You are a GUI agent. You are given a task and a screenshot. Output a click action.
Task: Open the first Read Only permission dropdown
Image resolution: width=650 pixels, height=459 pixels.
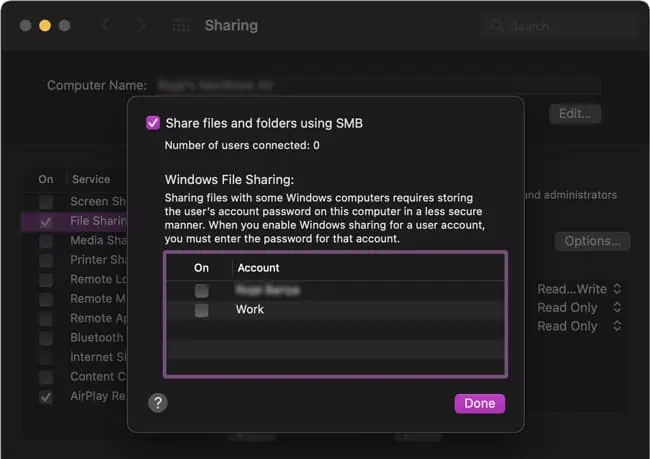coord(580,308)
